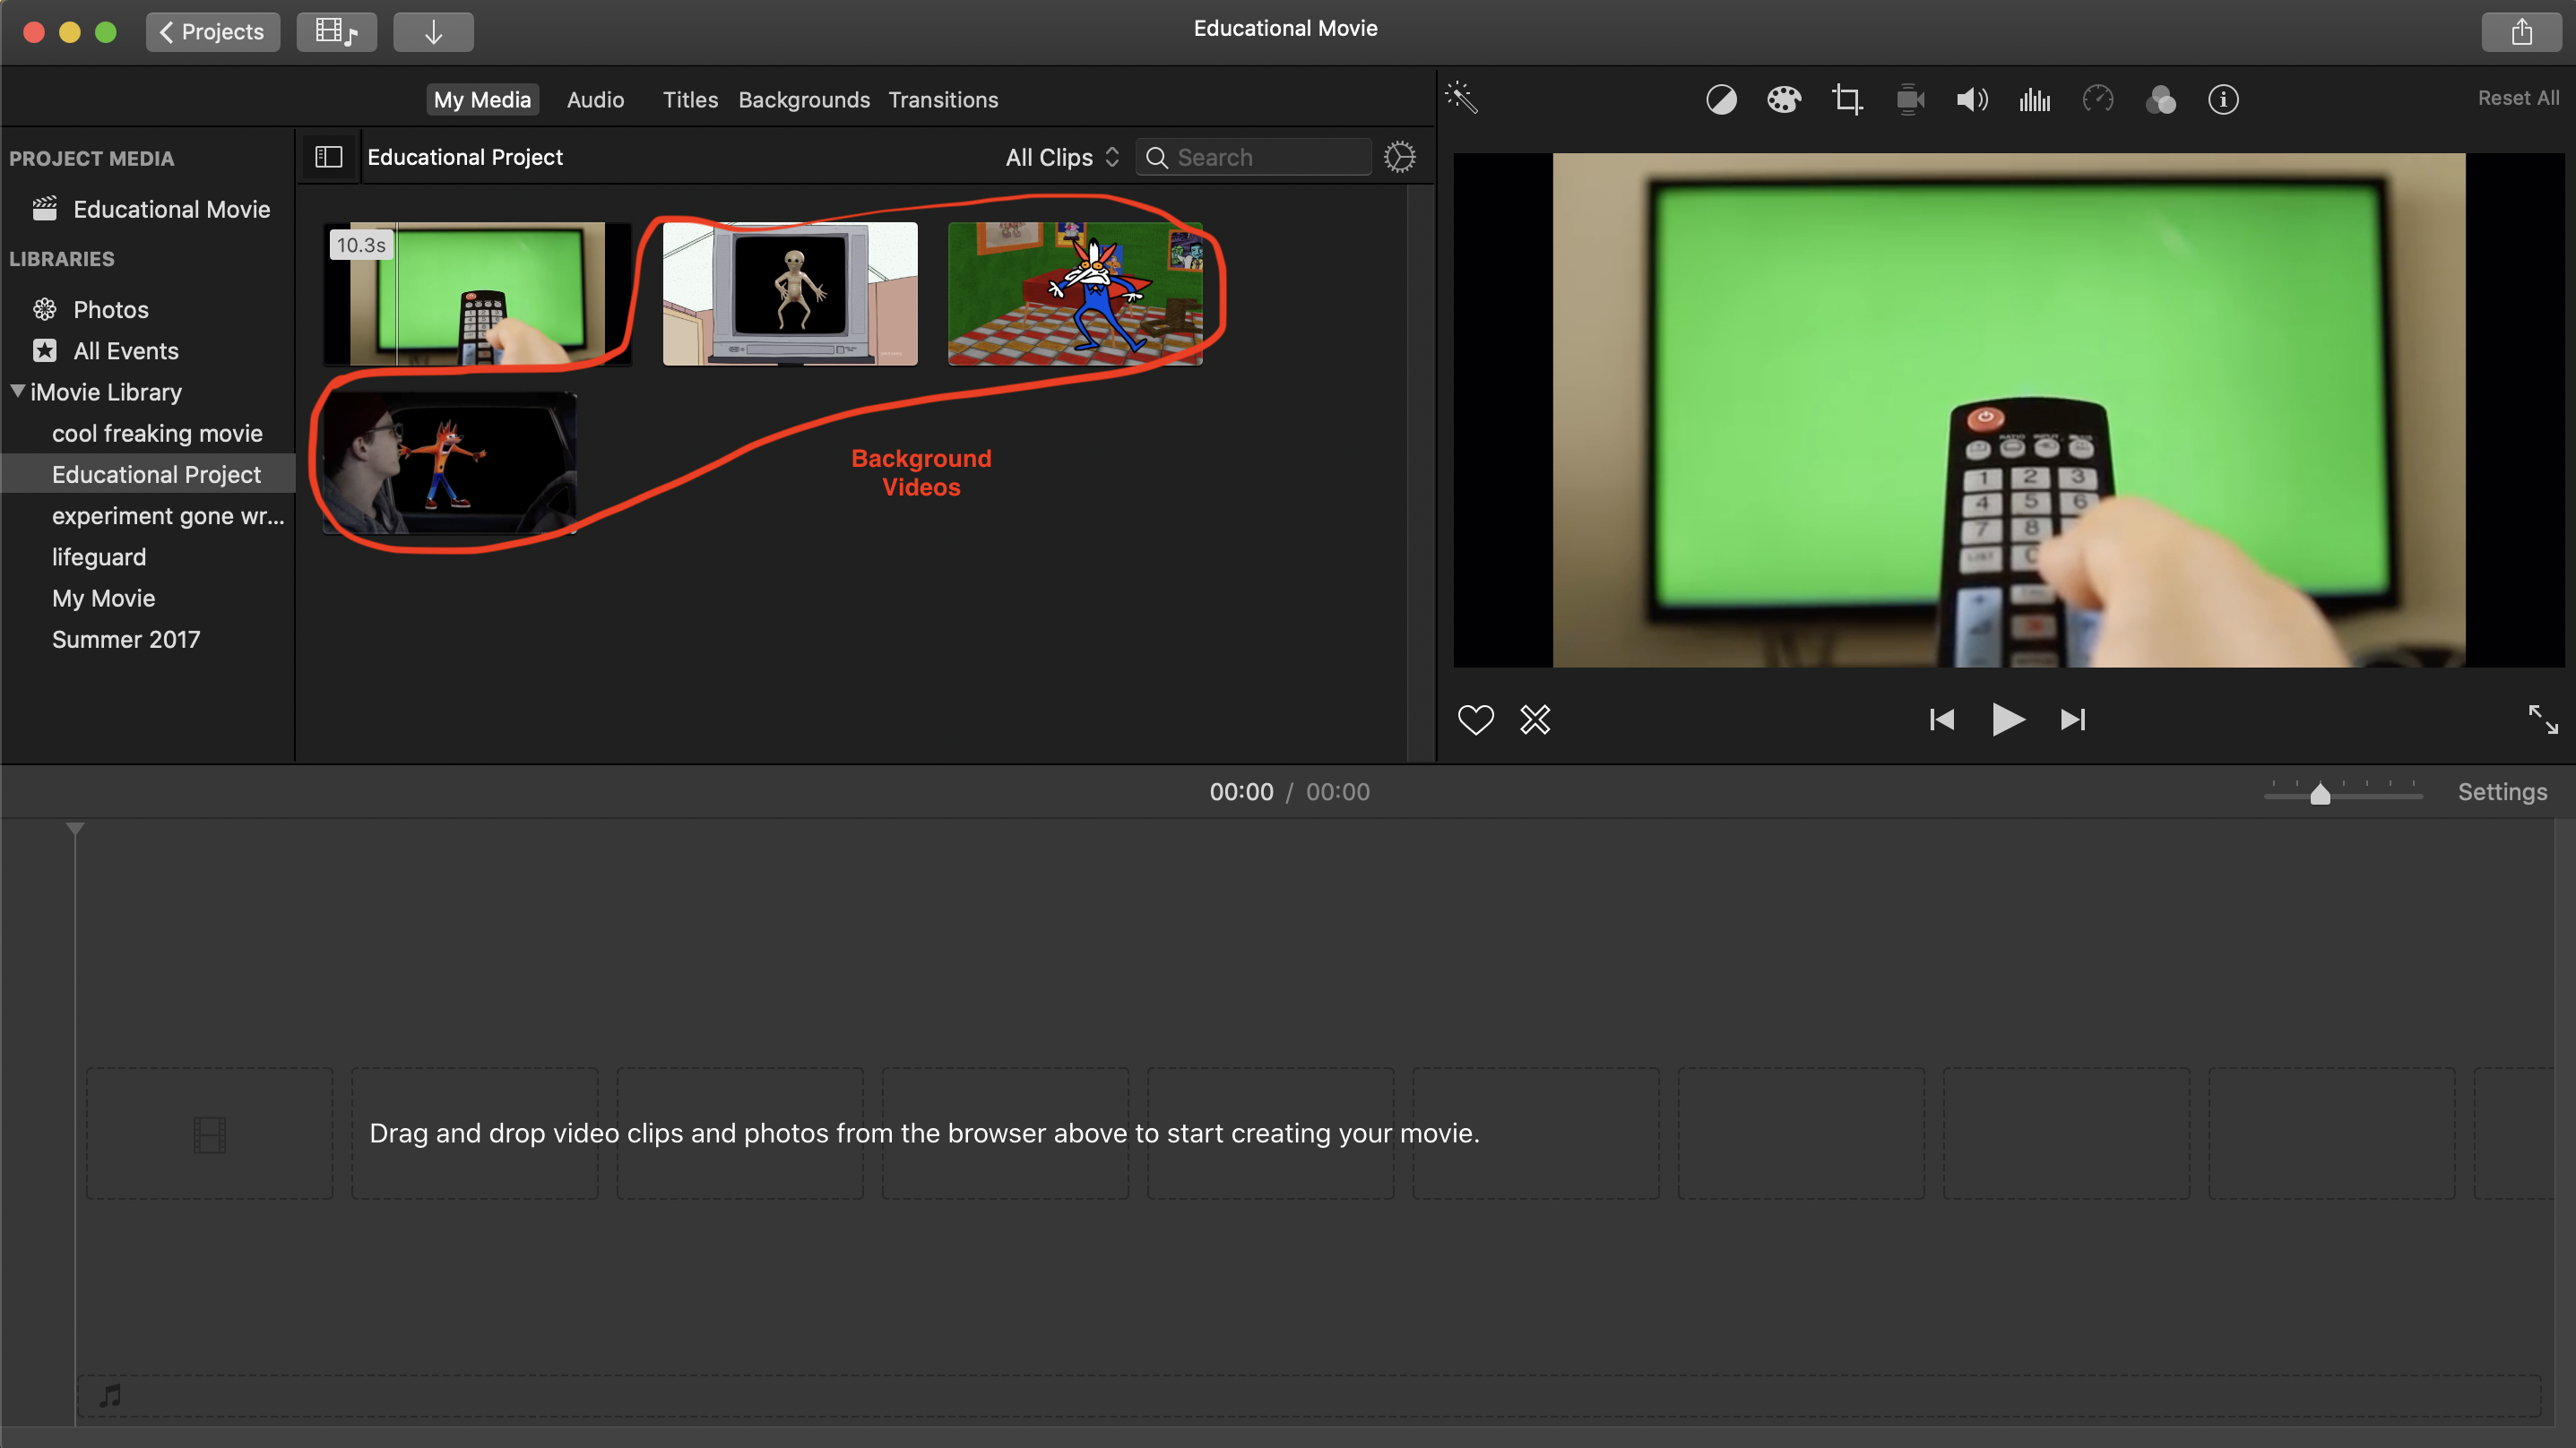The image size is (2576, 1448).
Task: Switch to the Audio tab
Action: click(594, 99)
